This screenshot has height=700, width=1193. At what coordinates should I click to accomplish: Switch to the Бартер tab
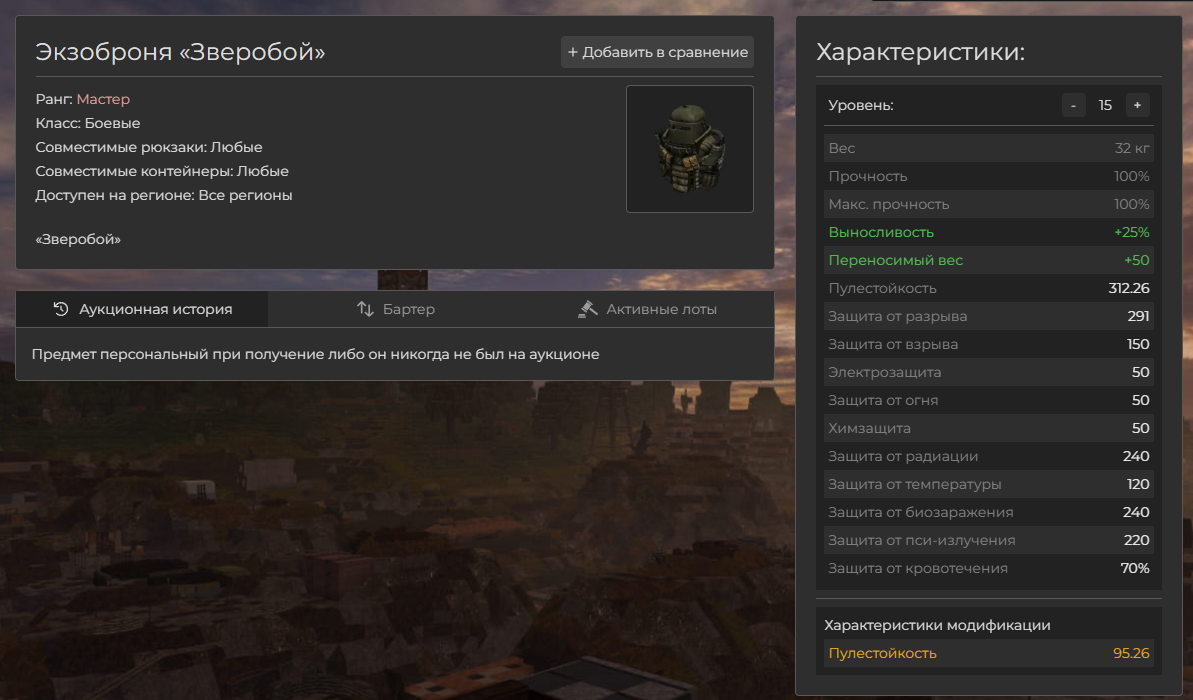(396, 309)
